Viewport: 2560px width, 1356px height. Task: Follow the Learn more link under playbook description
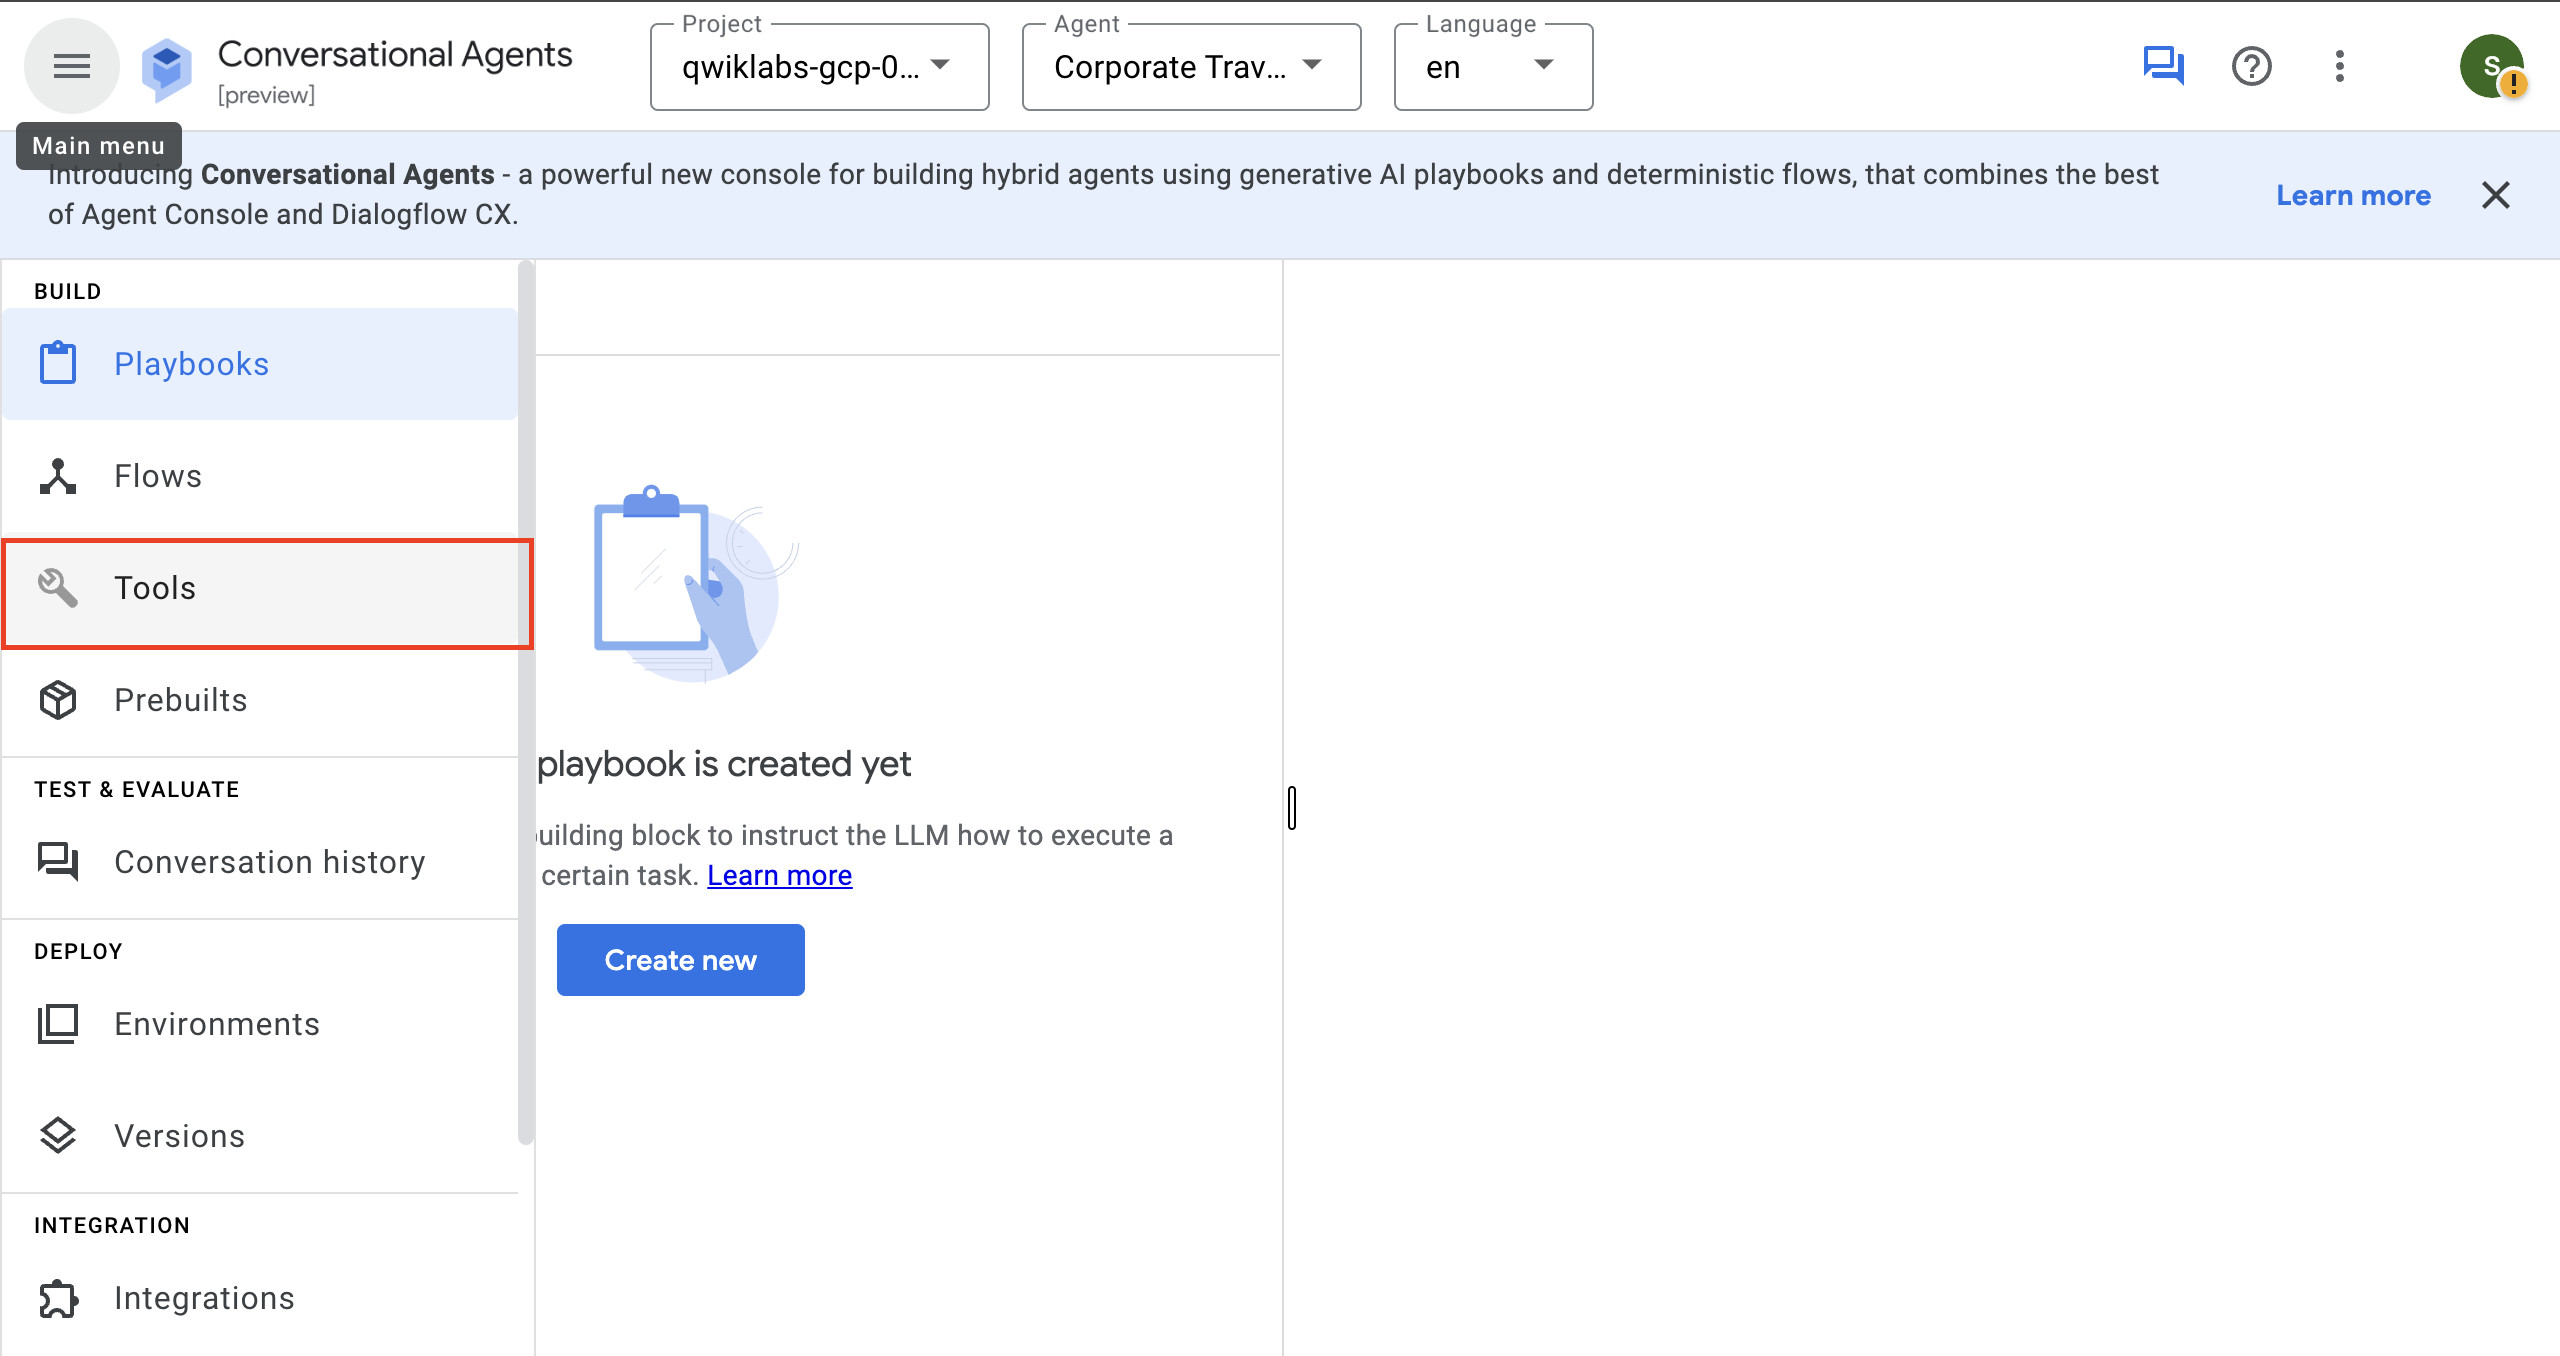tap(779, 875)
